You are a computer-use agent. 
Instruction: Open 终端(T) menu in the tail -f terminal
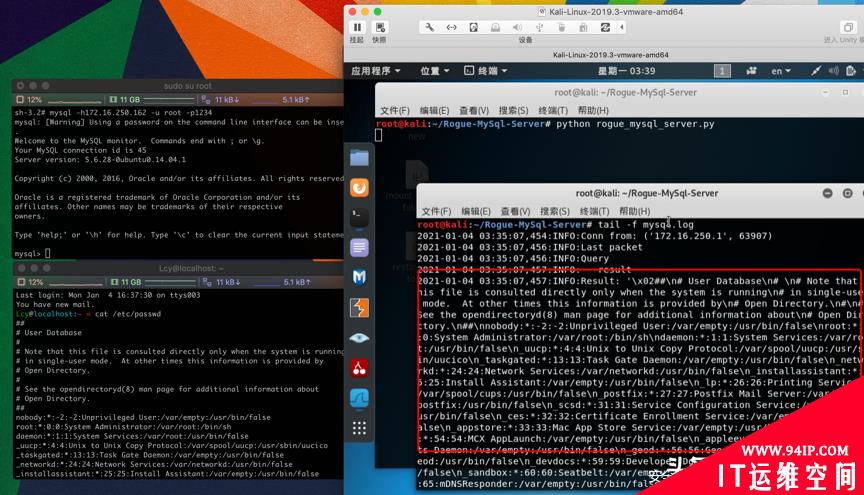coord(595,211)
